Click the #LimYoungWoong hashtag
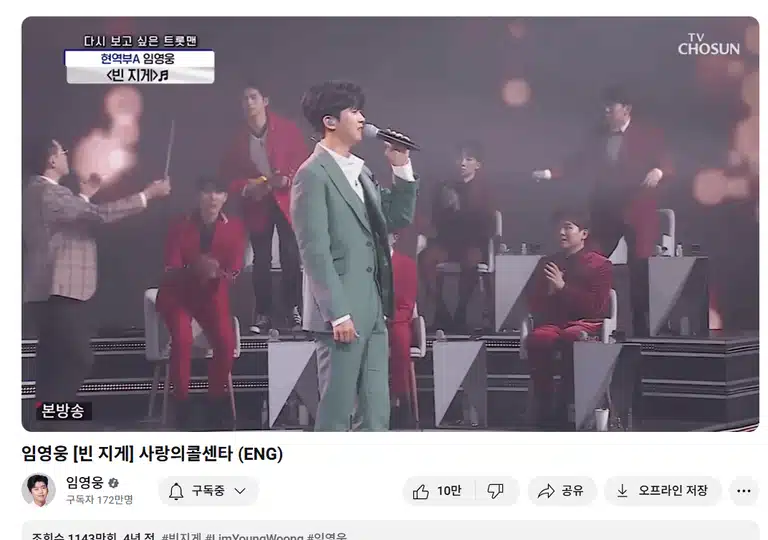Viewport: 768px width, 540px height. pos(255,537)
